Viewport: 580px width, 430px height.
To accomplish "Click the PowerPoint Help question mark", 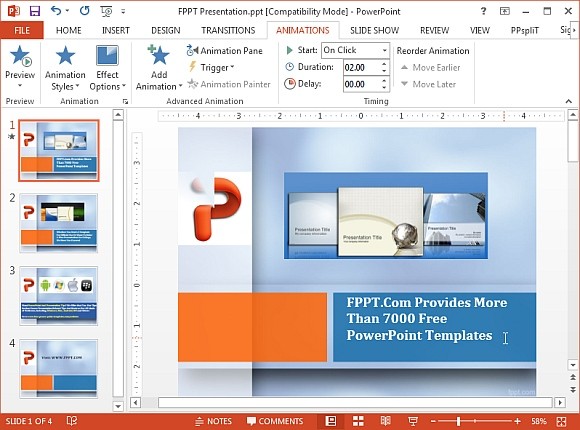I will (x=483, y=11).
